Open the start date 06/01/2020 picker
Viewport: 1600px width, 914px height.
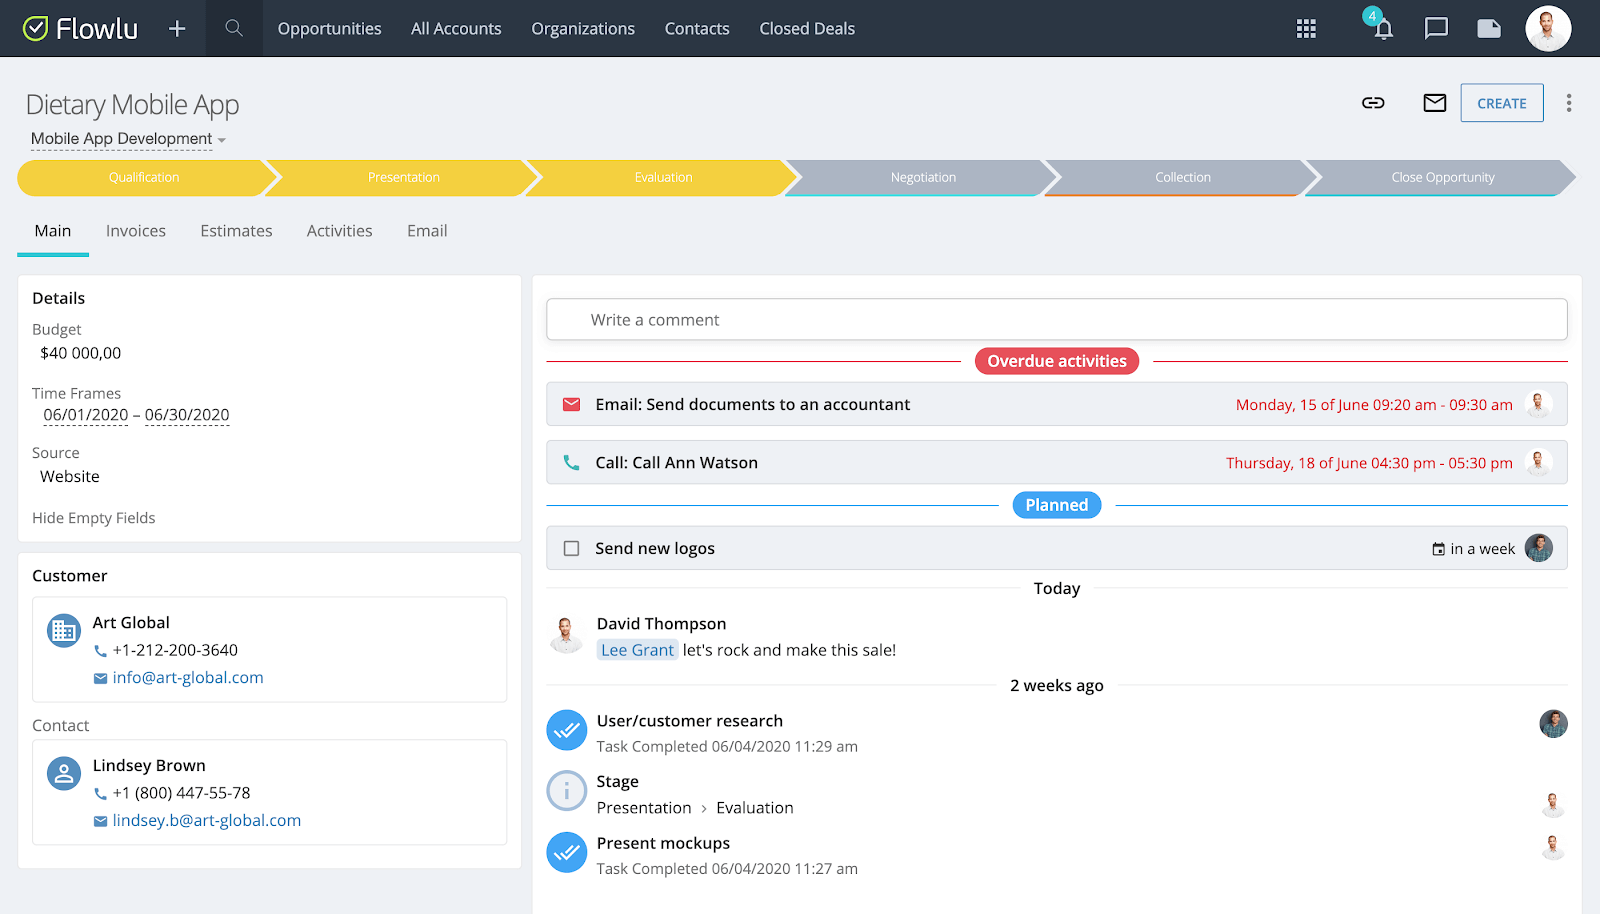click(x=86, y=415)
